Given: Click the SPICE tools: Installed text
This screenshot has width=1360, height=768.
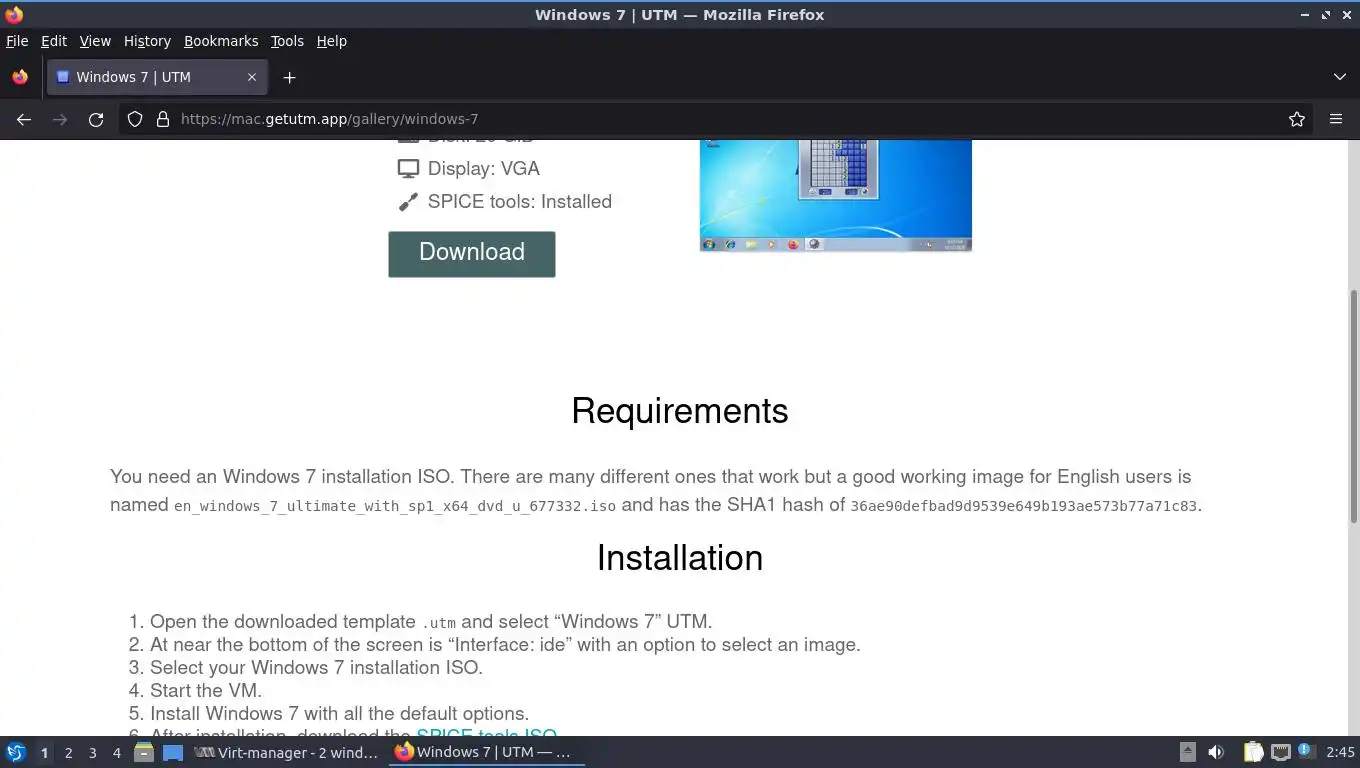Looking at the screenshot, I should click(520, 202).
